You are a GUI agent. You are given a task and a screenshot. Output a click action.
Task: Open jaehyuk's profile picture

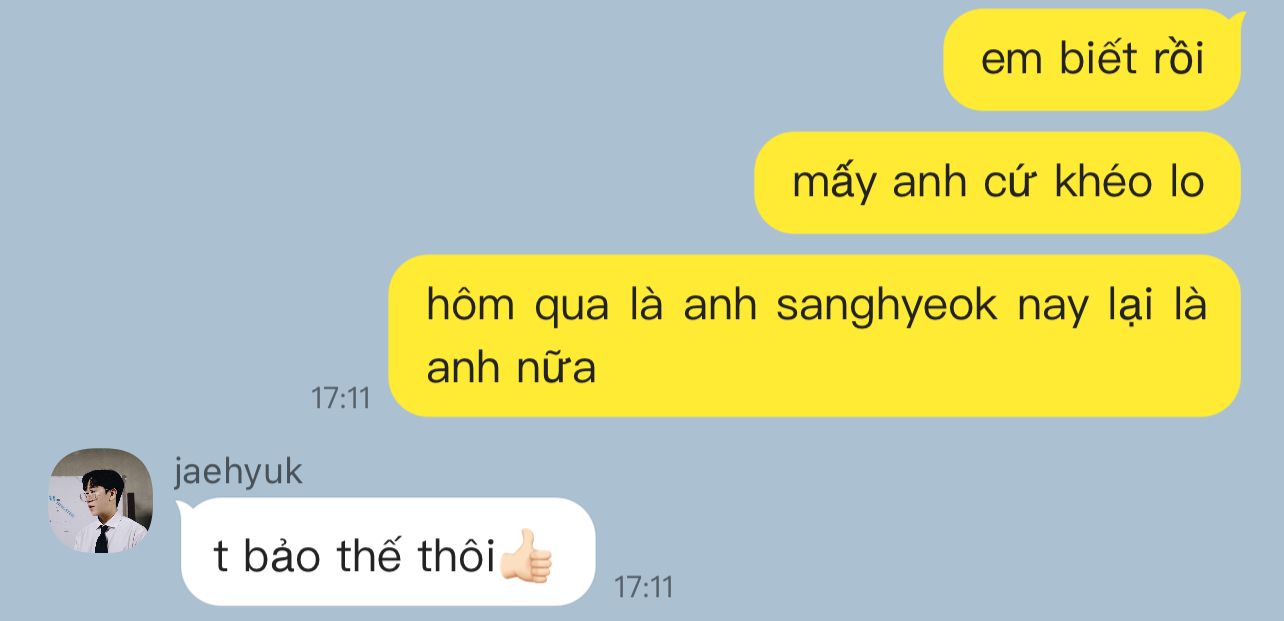tap(100, 500)
